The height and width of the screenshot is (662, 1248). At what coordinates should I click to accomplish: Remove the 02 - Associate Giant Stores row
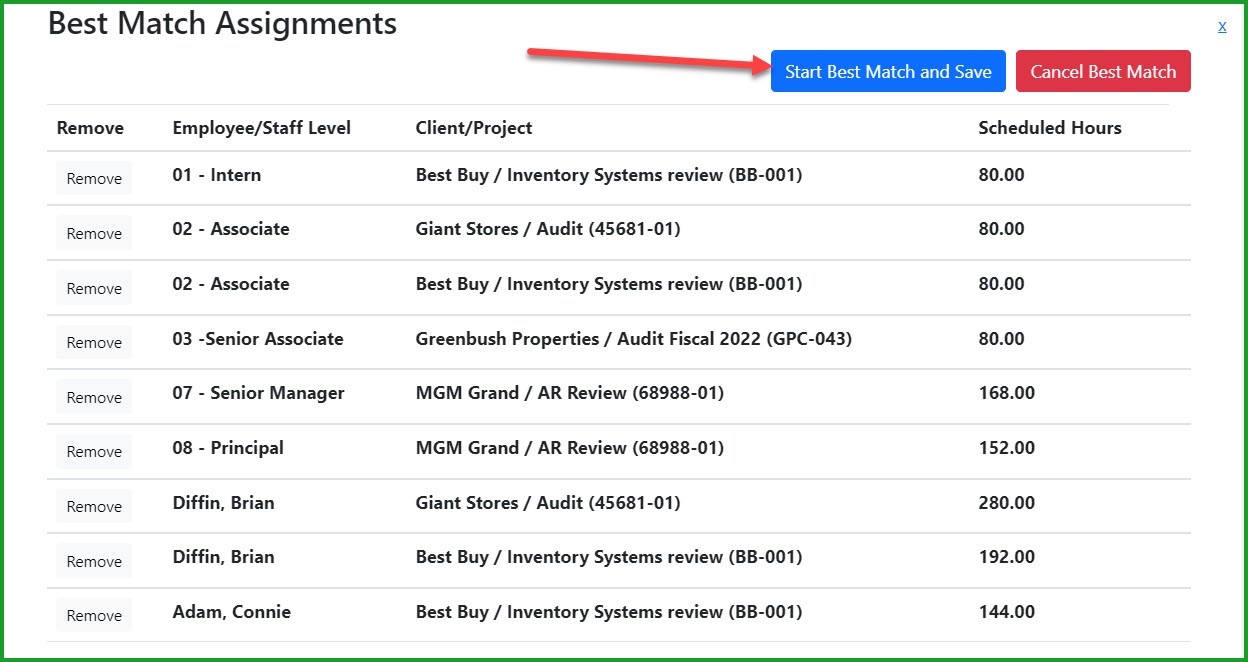click(x=94, y=233)
